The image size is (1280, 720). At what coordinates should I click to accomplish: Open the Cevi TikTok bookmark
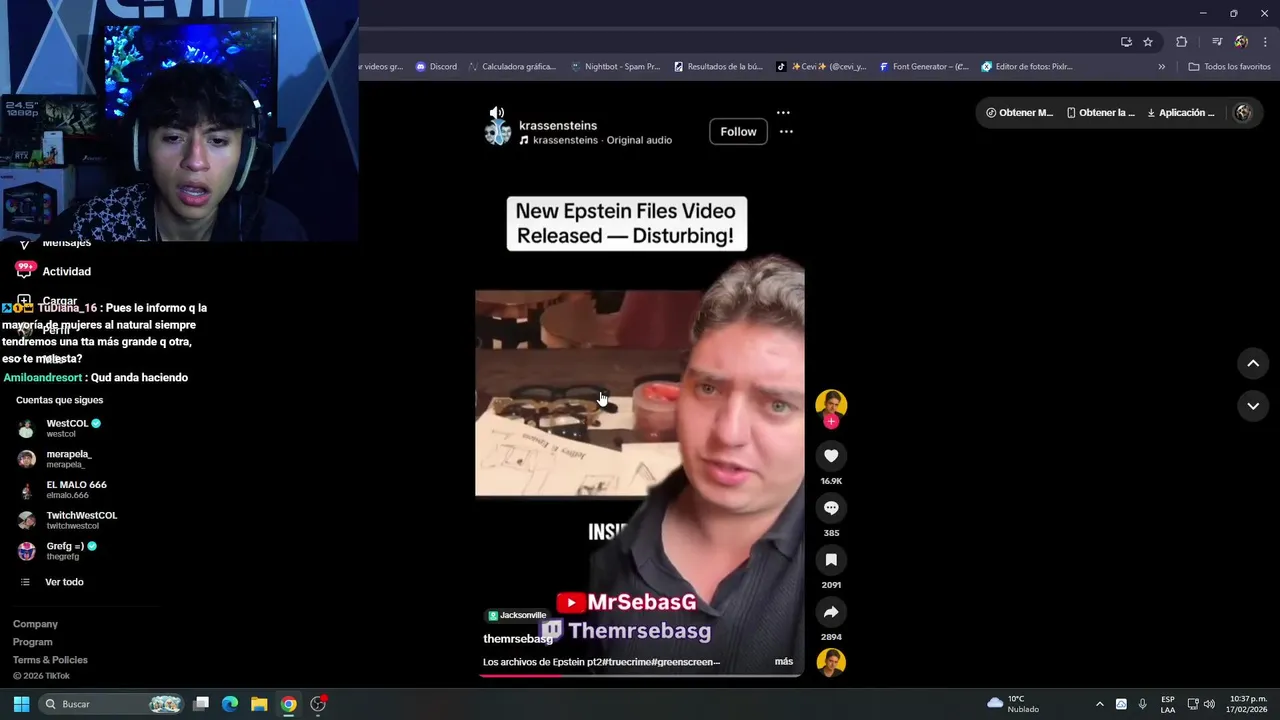pos(822,67)
